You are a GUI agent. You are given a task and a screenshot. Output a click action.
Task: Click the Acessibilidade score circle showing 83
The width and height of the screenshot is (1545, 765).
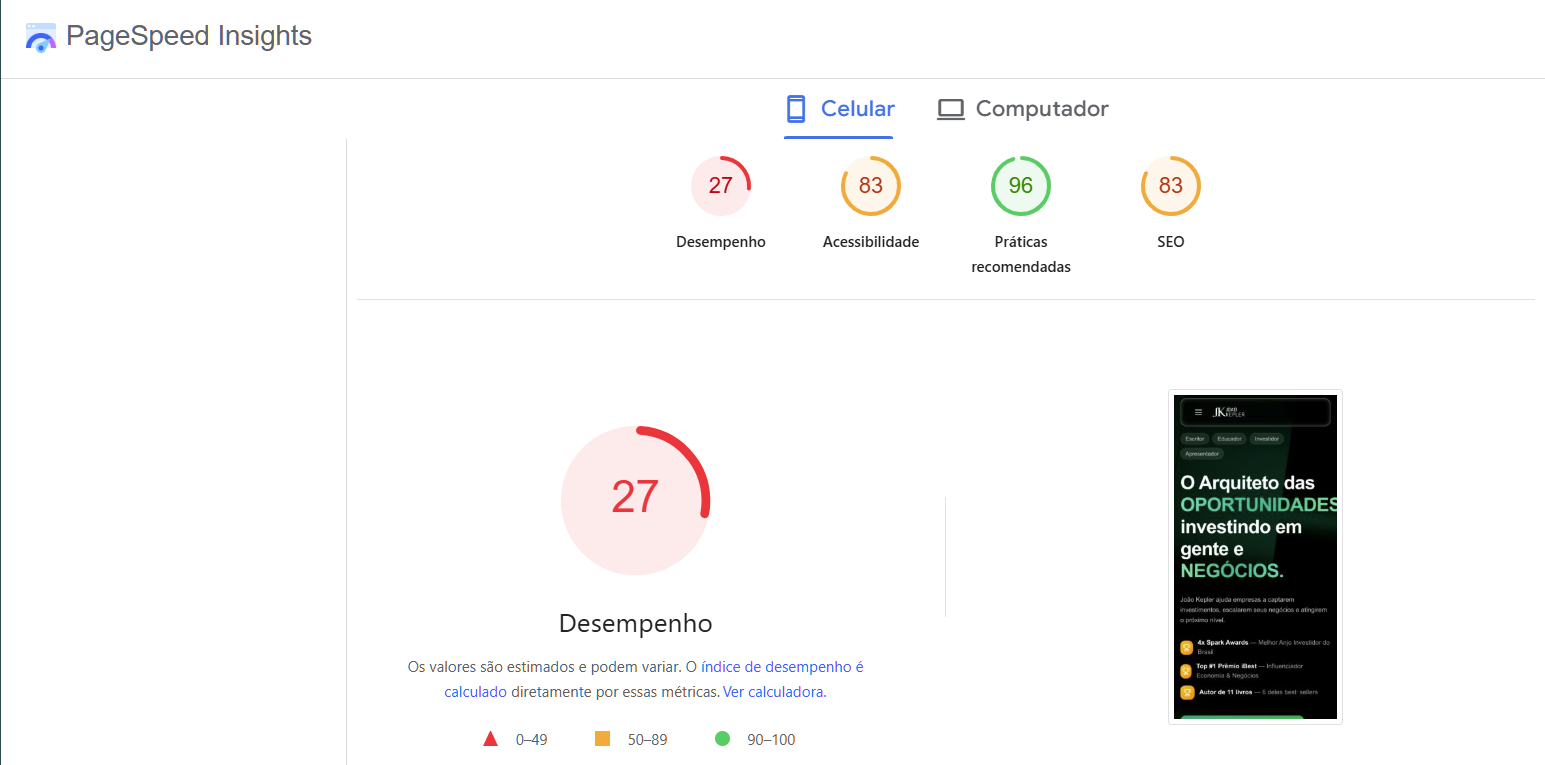[x=870, y=186]
